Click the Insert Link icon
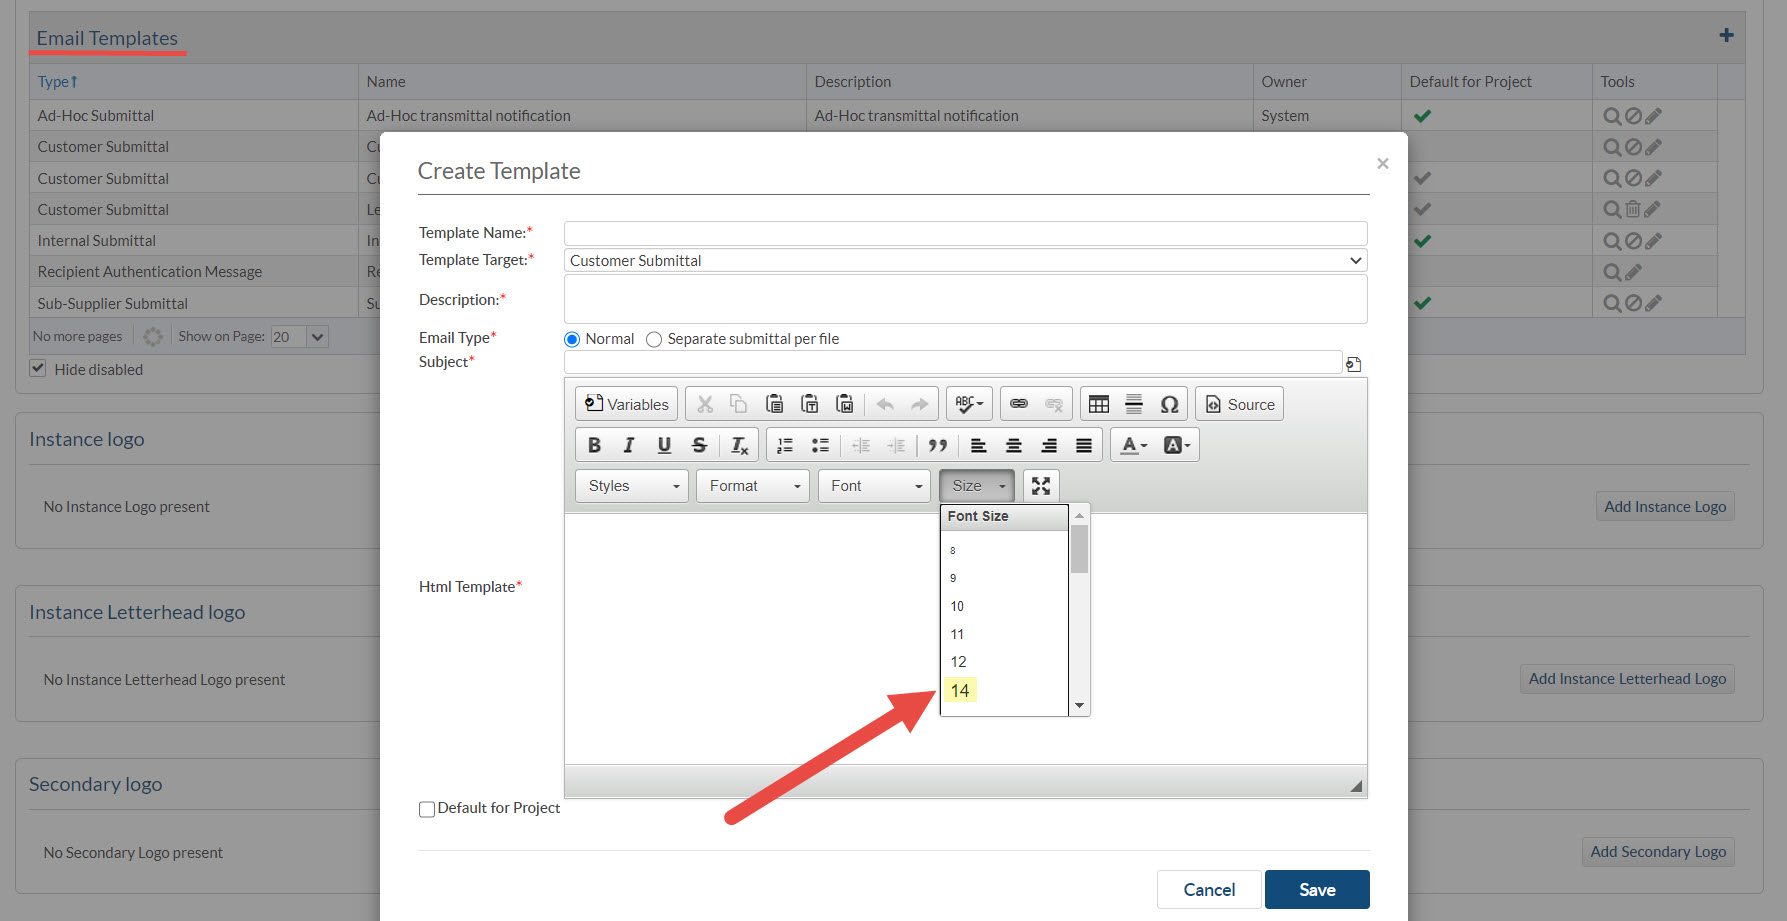Viewport: 1787px width, 921px height. click(x=1019, y=404)
